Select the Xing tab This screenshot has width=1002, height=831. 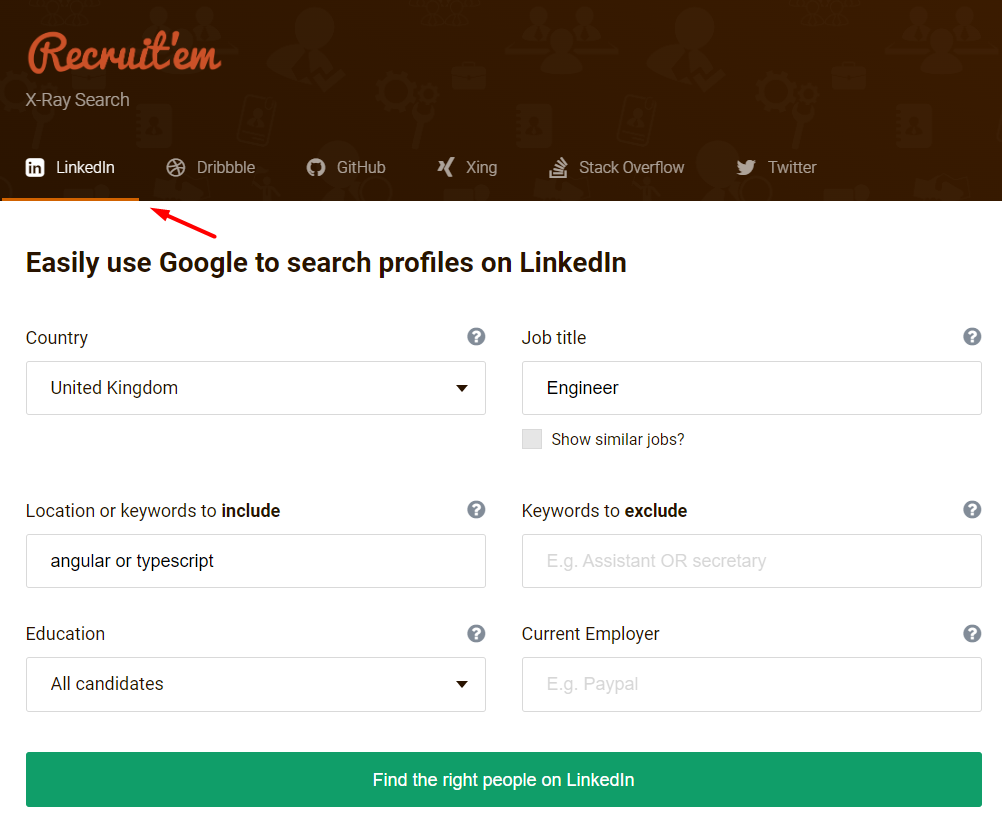[467, 167]
